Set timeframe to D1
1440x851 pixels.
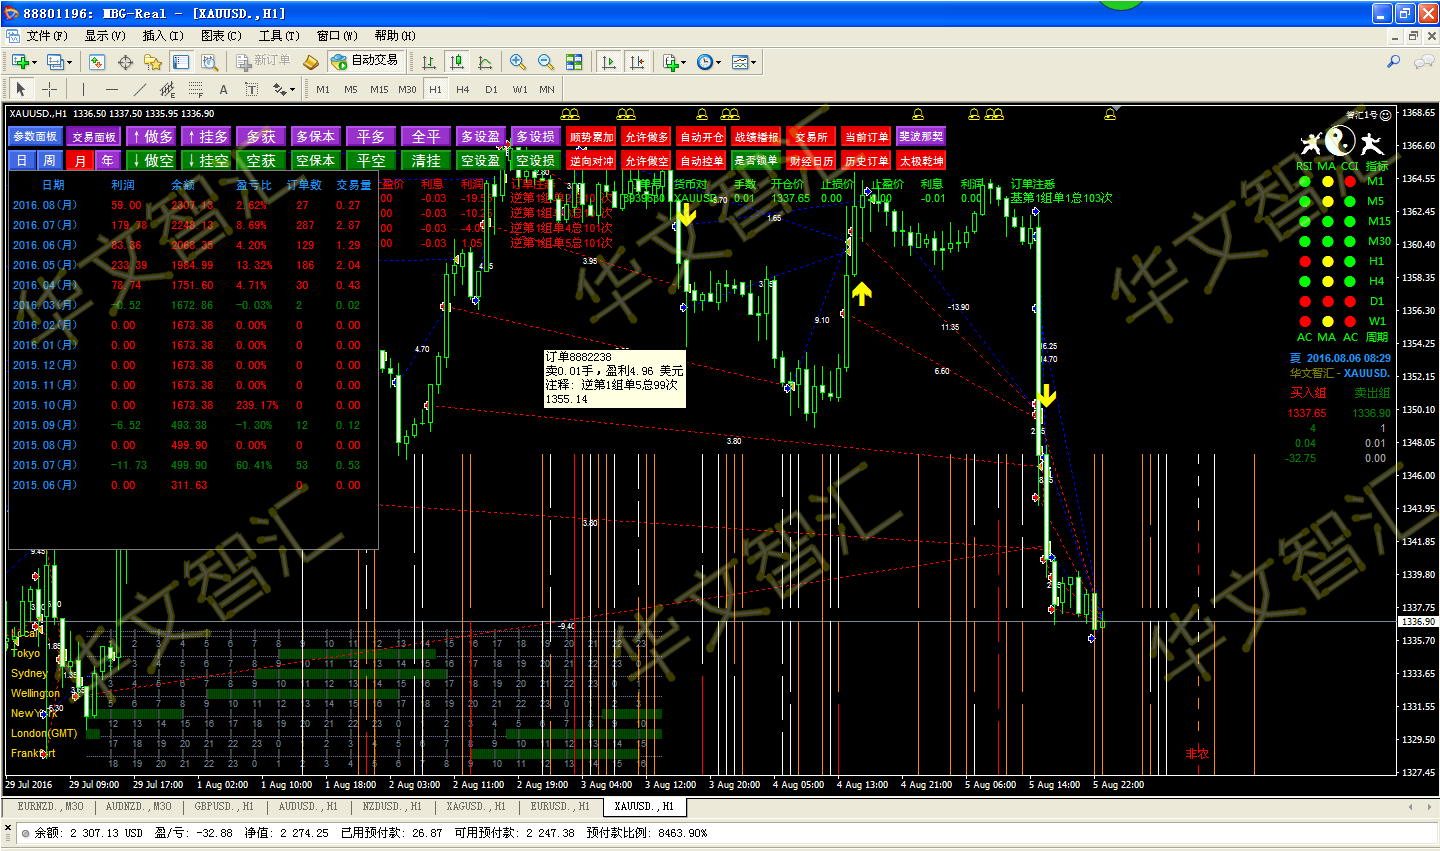[x=491, y=89]
